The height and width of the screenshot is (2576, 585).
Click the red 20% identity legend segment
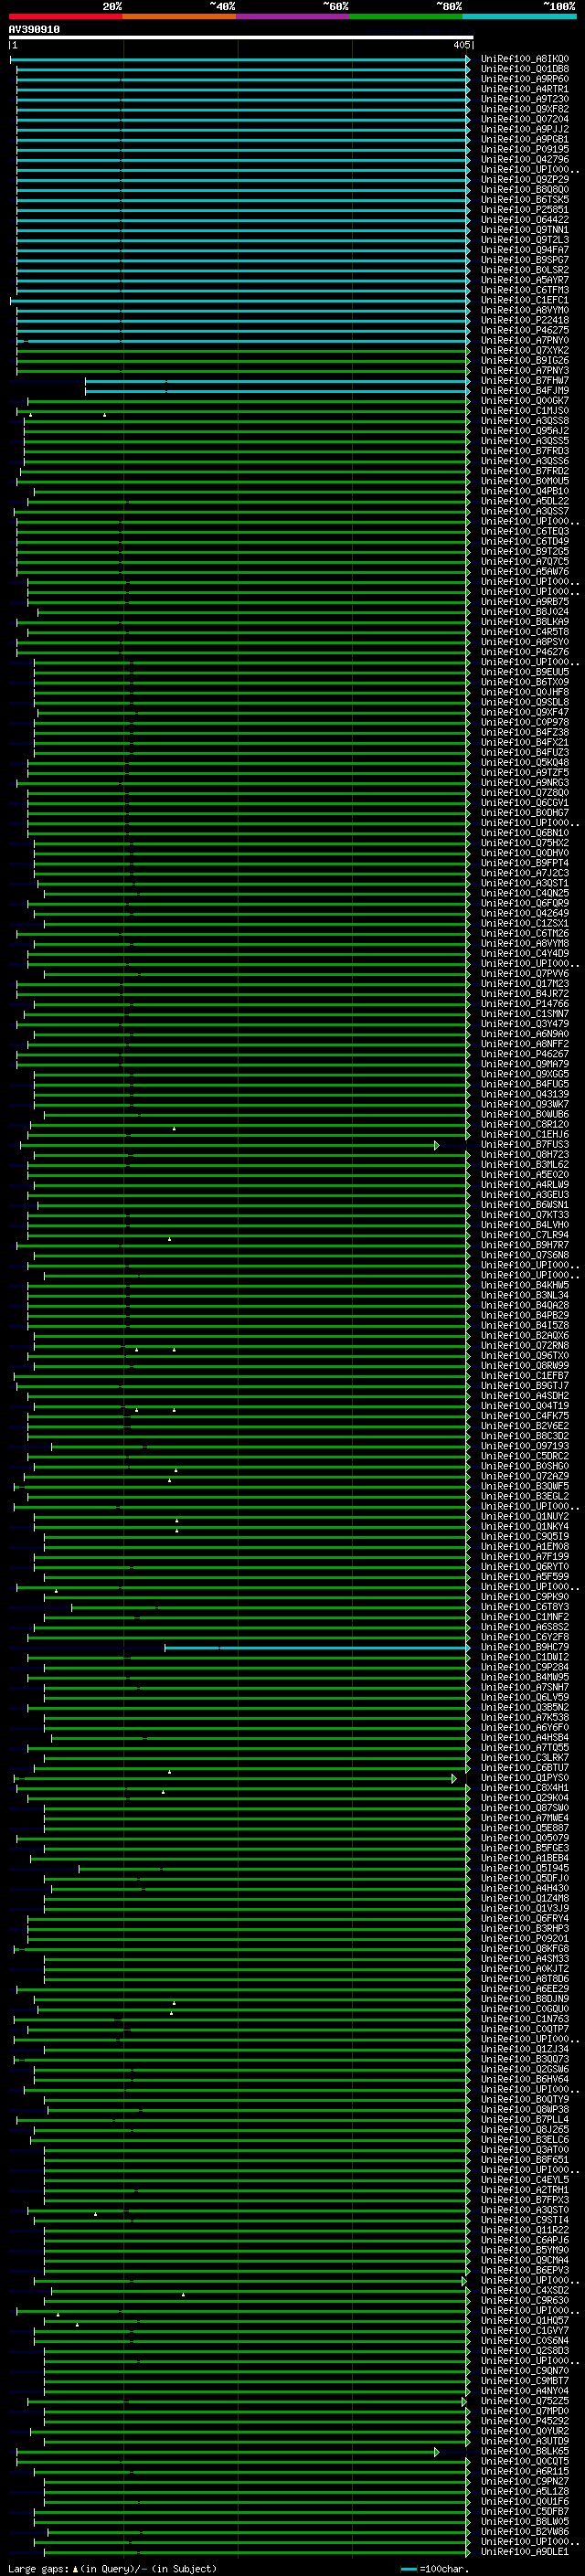tap(65, 16)
